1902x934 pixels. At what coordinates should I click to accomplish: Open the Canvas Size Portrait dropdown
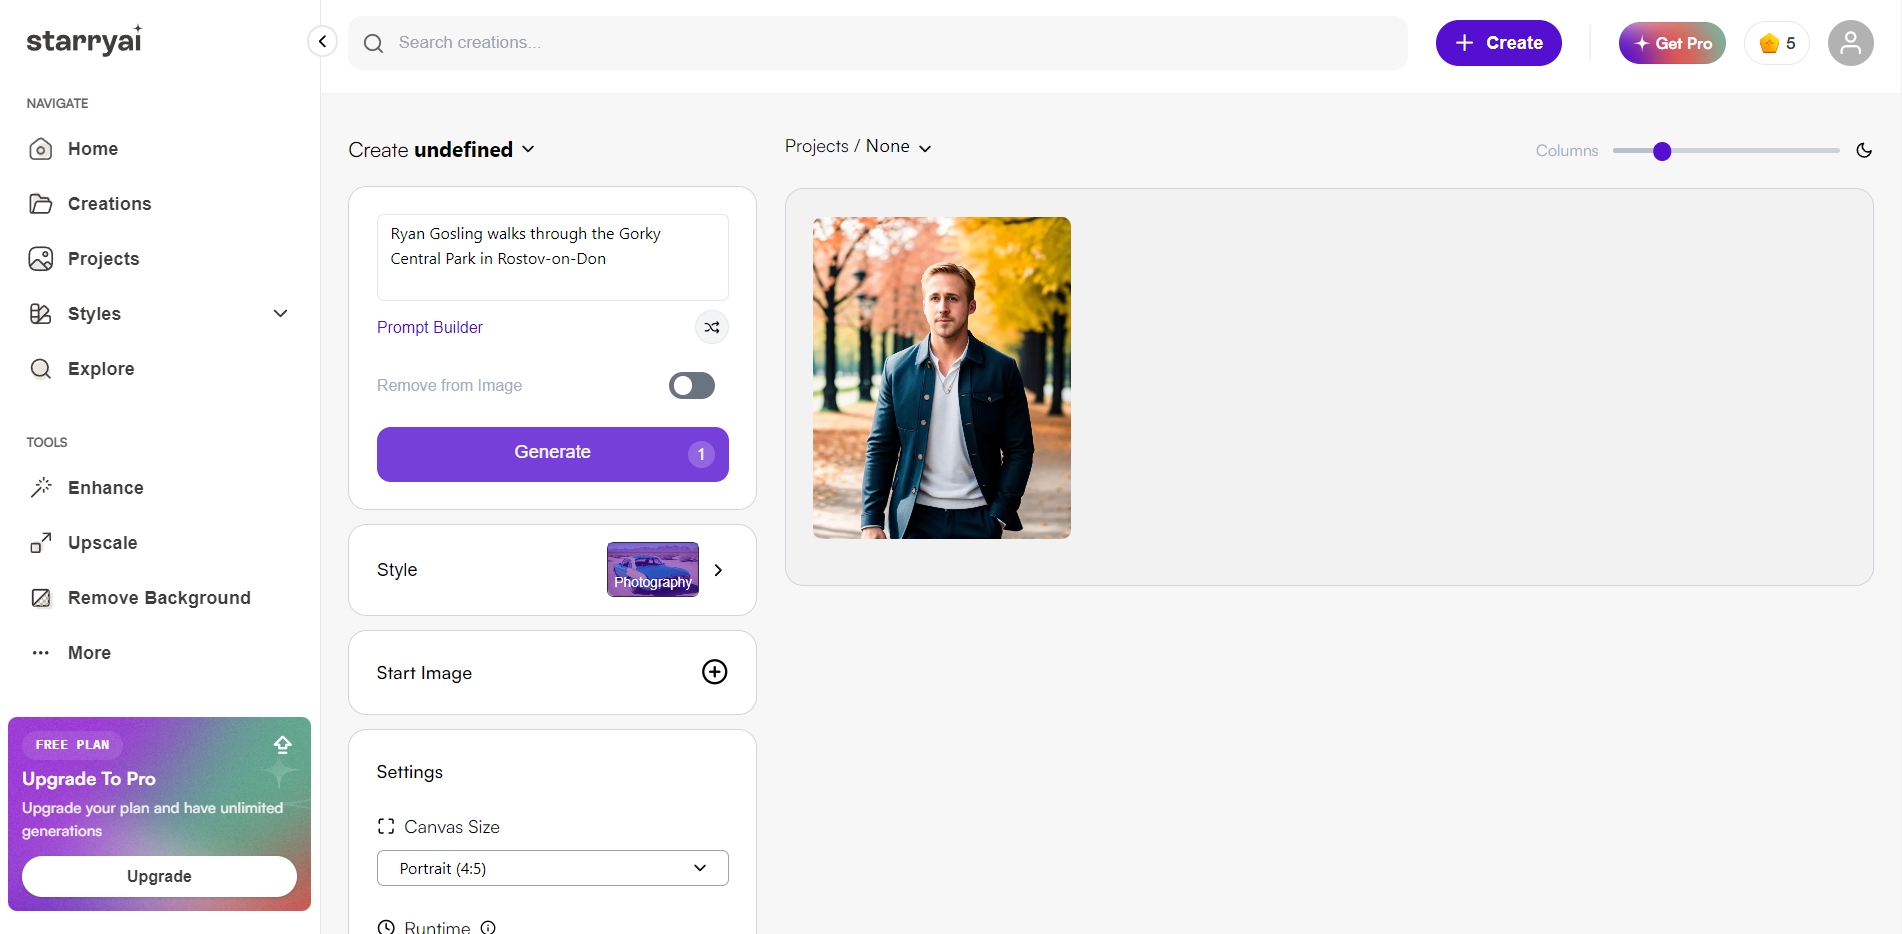pyautogui.click(x=552, y=868)
